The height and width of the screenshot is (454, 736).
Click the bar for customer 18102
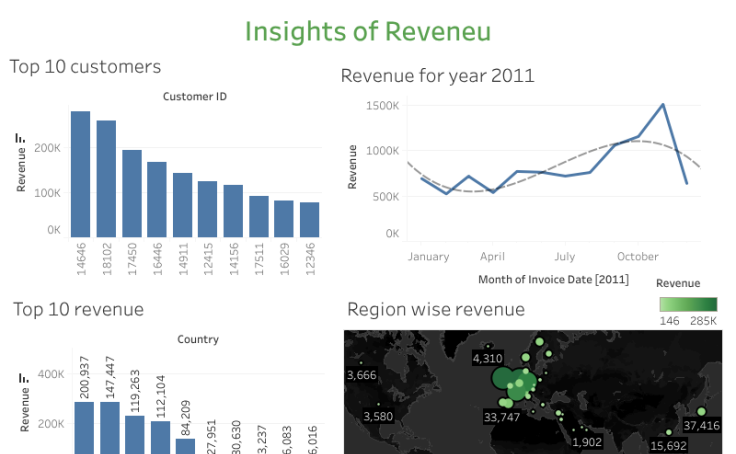(x=106, y=178)
